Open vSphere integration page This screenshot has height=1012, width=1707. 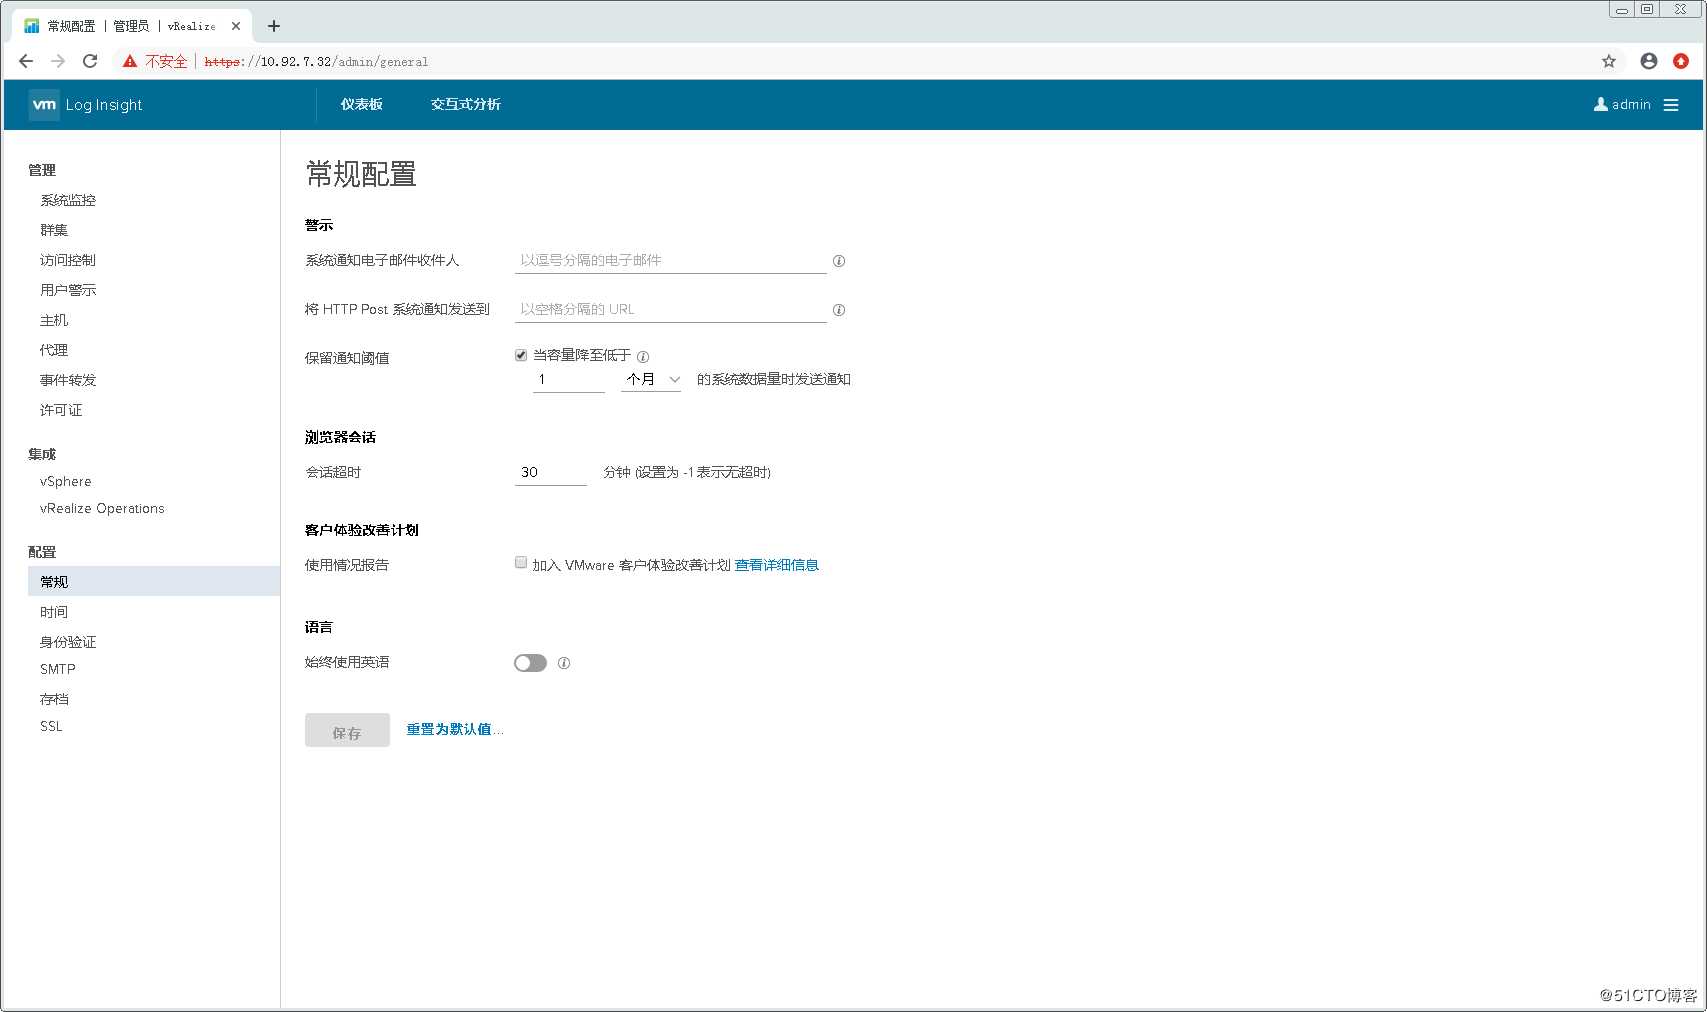pos(66,481)
